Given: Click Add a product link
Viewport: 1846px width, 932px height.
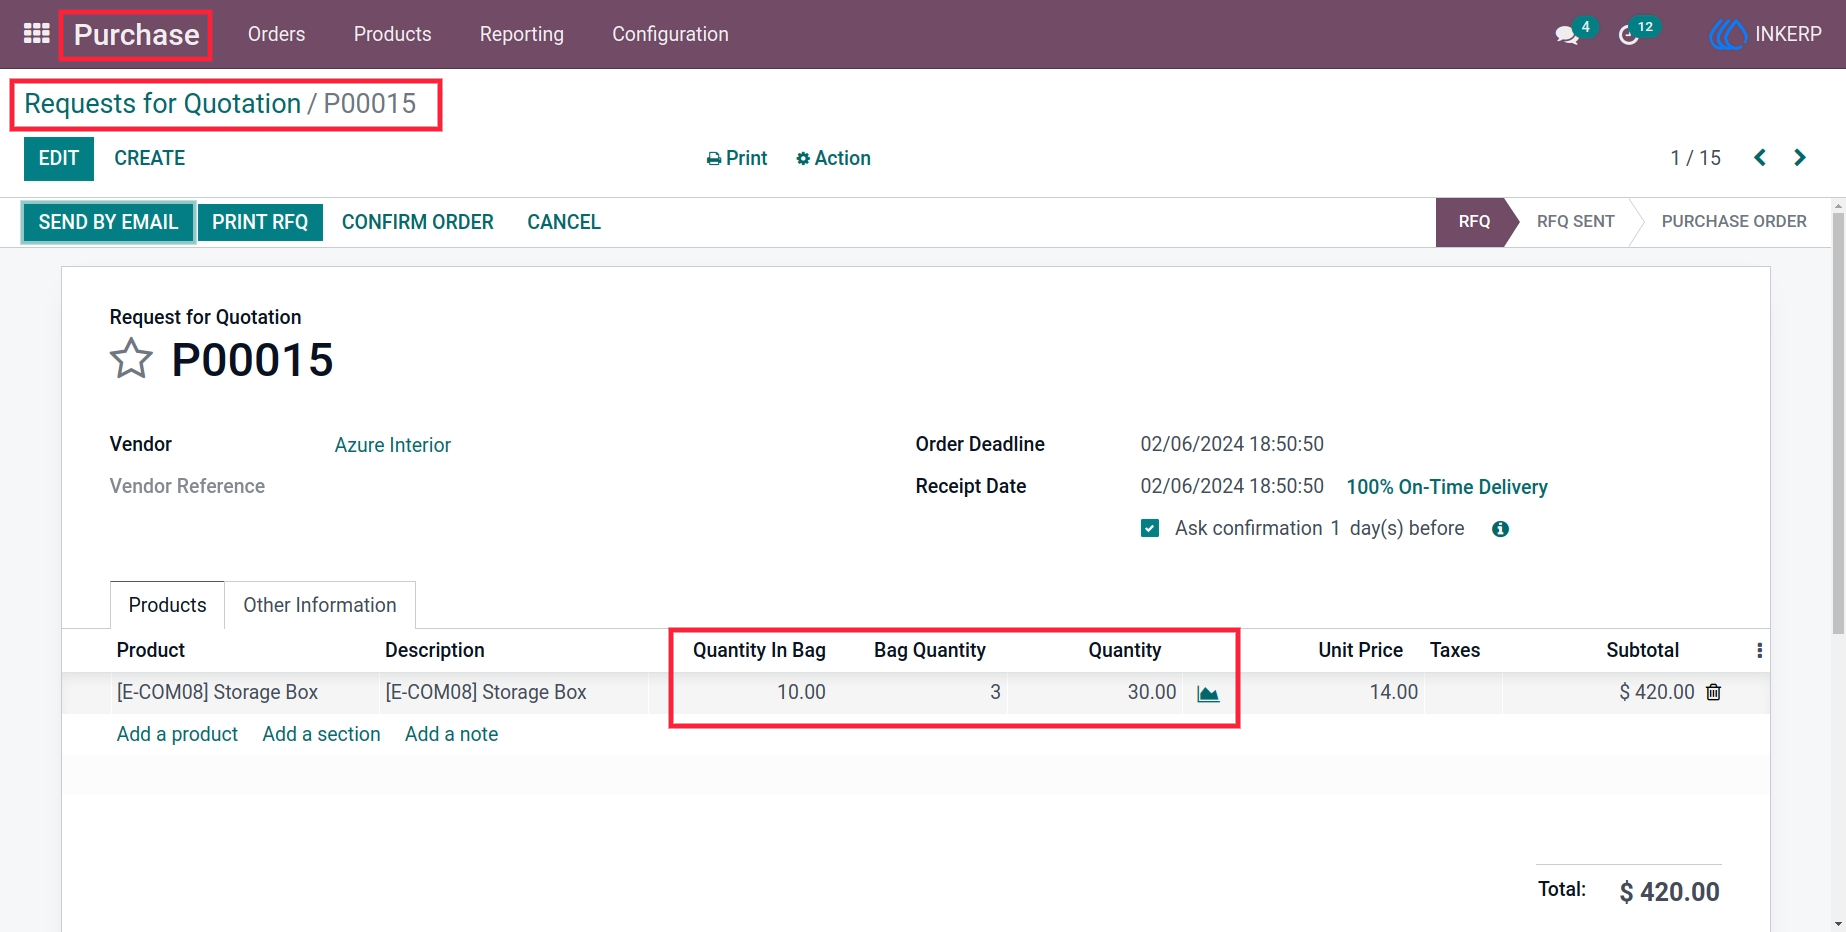Looking at the screenshot, I should (177, 734).
